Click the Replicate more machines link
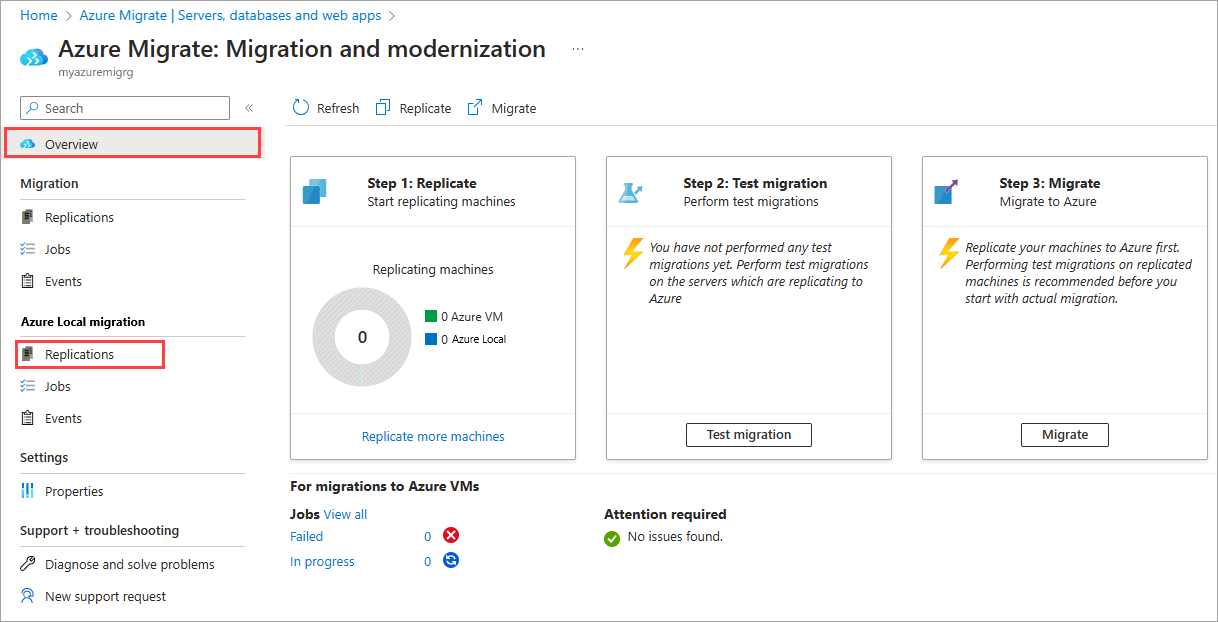The height and width of the screenshot is (622, 1218). [432, 436]
